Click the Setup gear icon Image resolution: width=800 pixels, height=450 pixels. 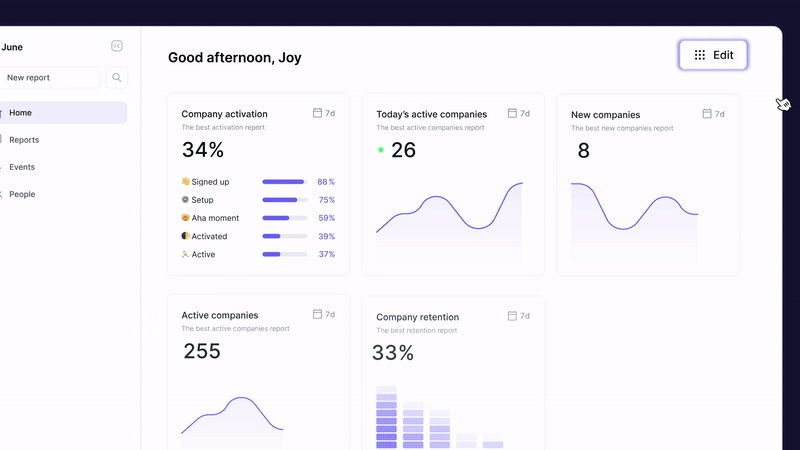click(x=185, y=199)
